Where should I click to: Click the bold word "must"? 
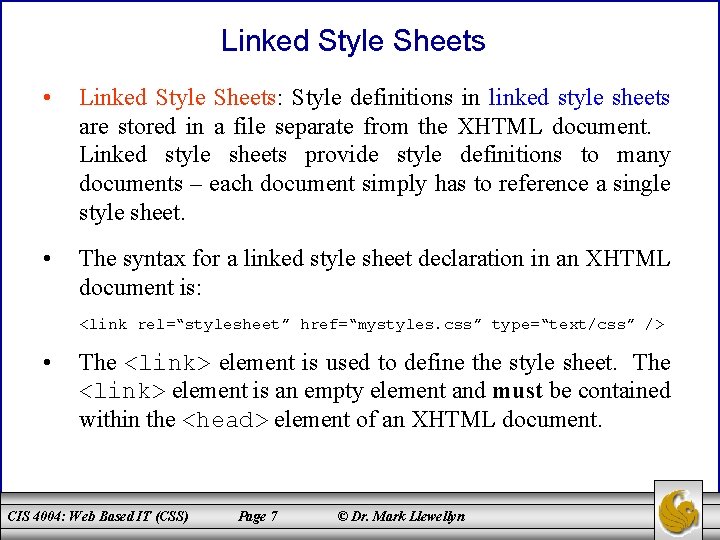pos(517,391)
